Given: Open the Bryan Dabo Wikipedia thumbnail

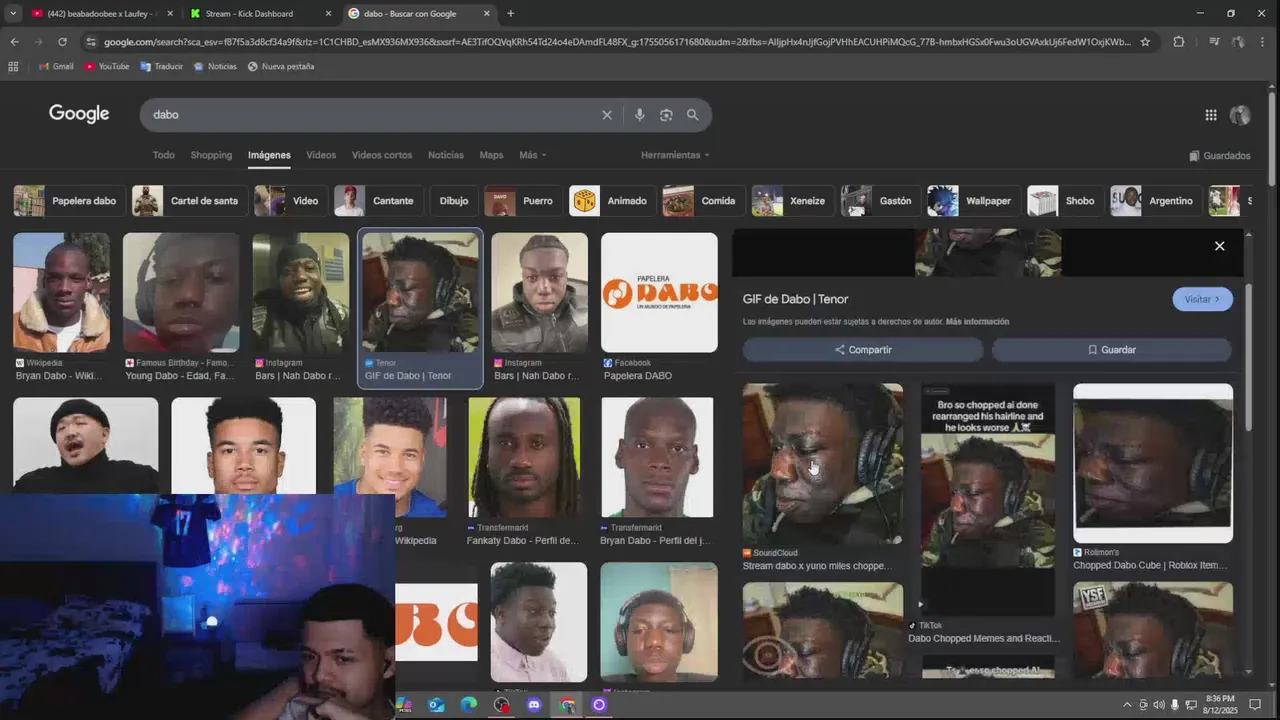Looking at the screenshot, I should [62, 293].
